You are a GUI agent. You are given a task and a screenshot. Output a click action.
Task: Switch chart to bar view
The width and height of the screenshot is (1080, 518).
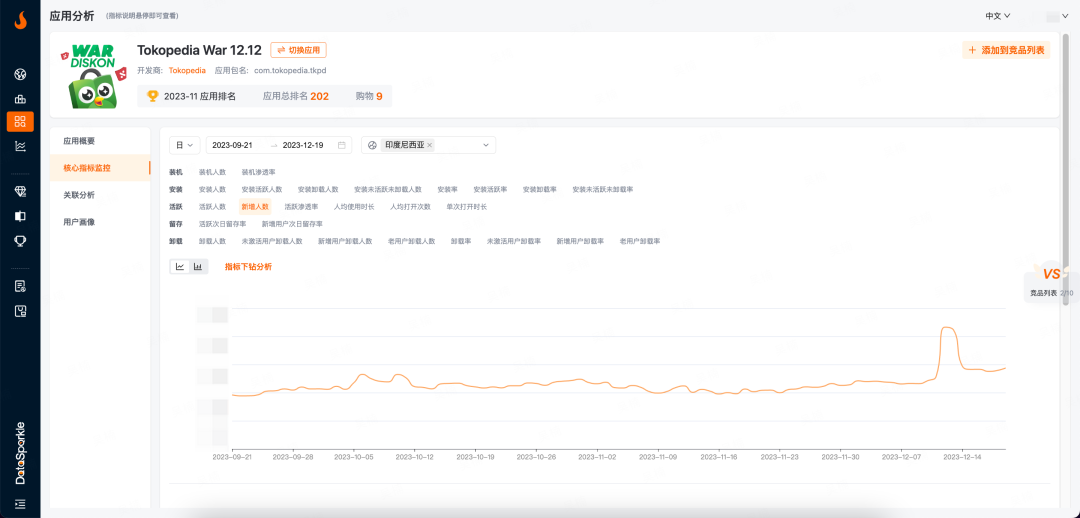click(198, 267)
